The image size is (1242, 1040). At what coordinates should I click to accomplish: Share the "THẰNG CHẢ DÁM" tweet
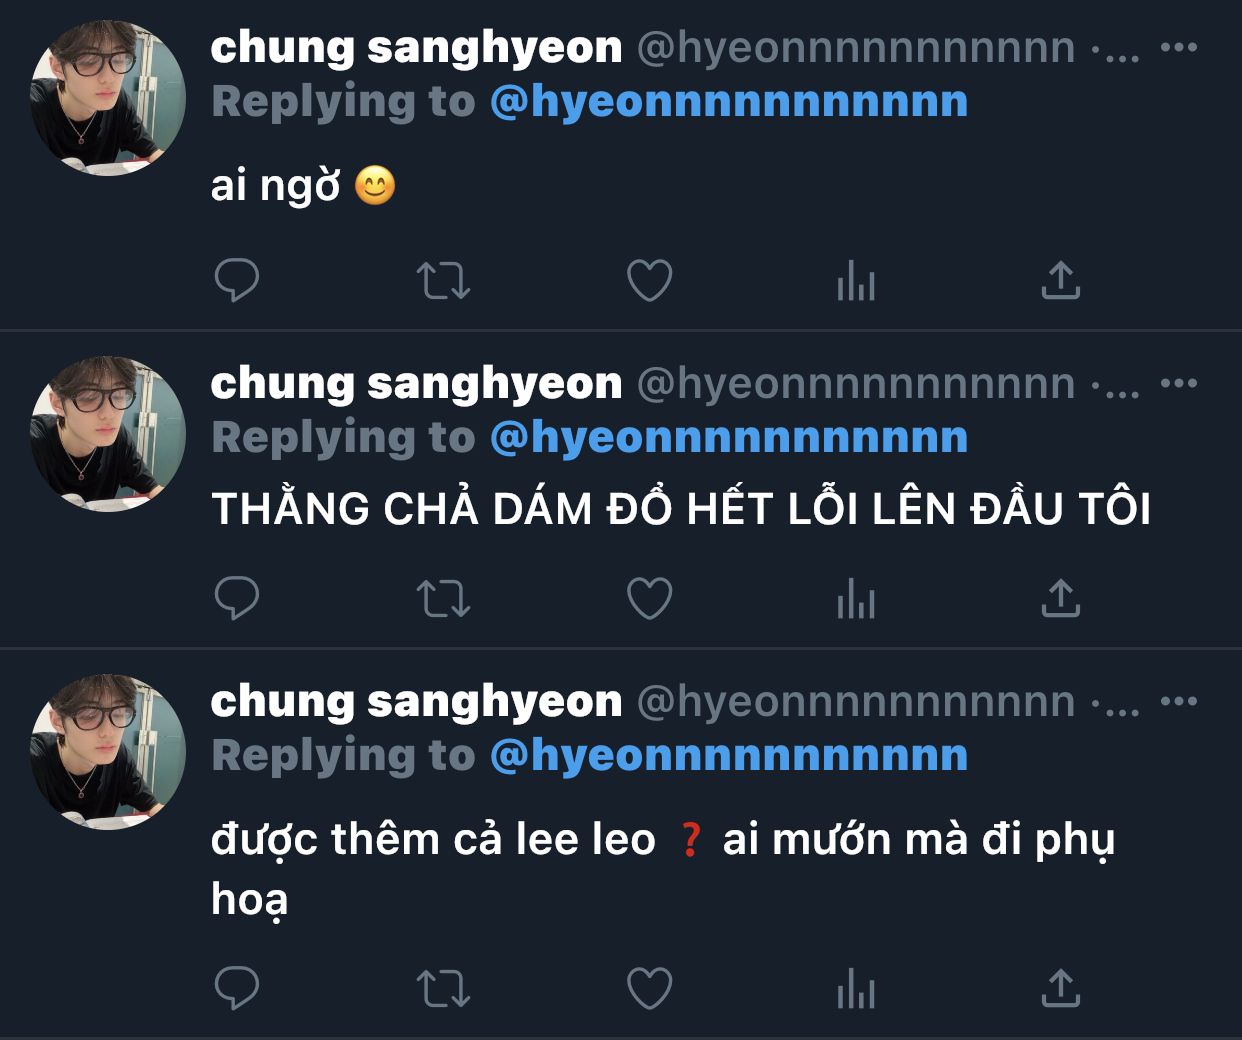pyautogui.click(x=1061, y=598)
